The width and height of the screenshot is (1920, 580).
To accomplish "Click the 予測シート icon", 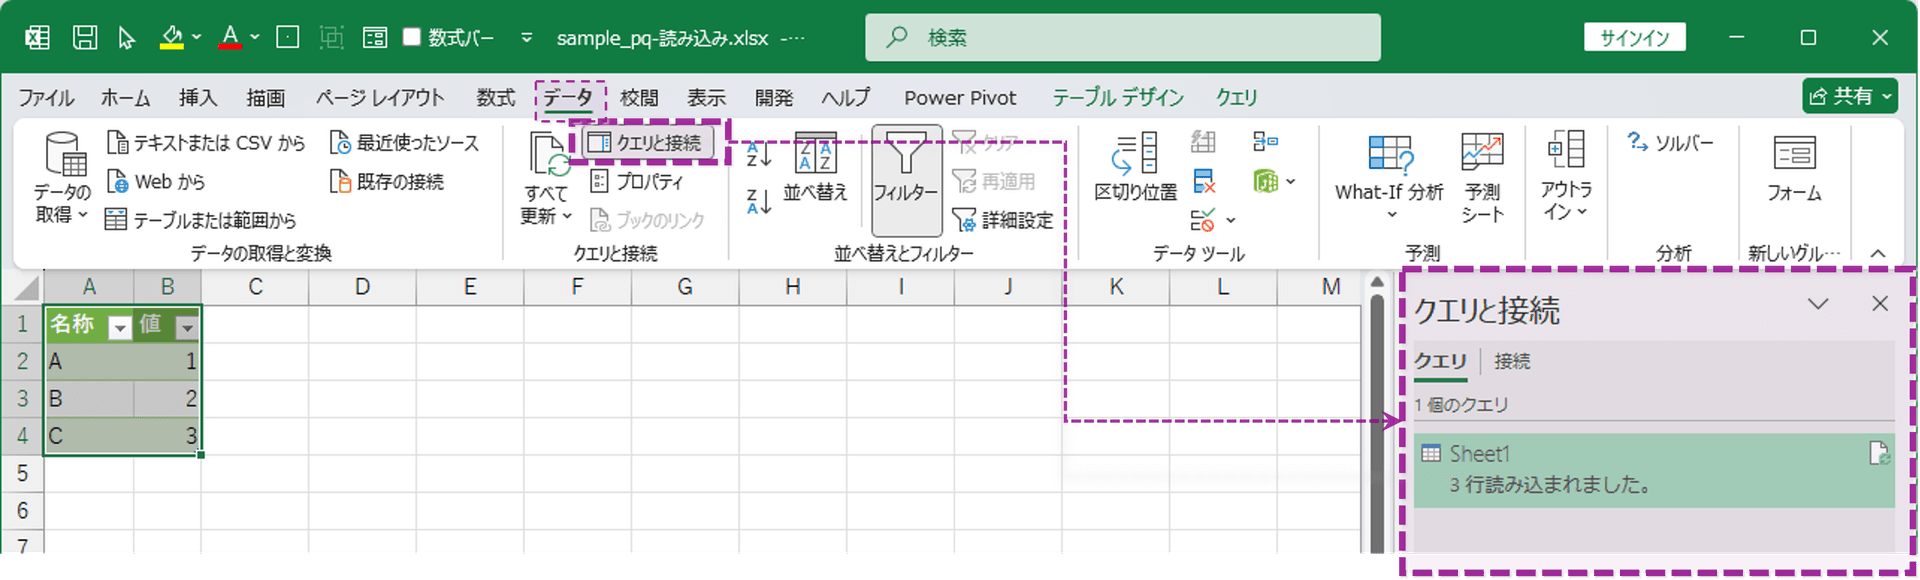I will (1482, 178).
